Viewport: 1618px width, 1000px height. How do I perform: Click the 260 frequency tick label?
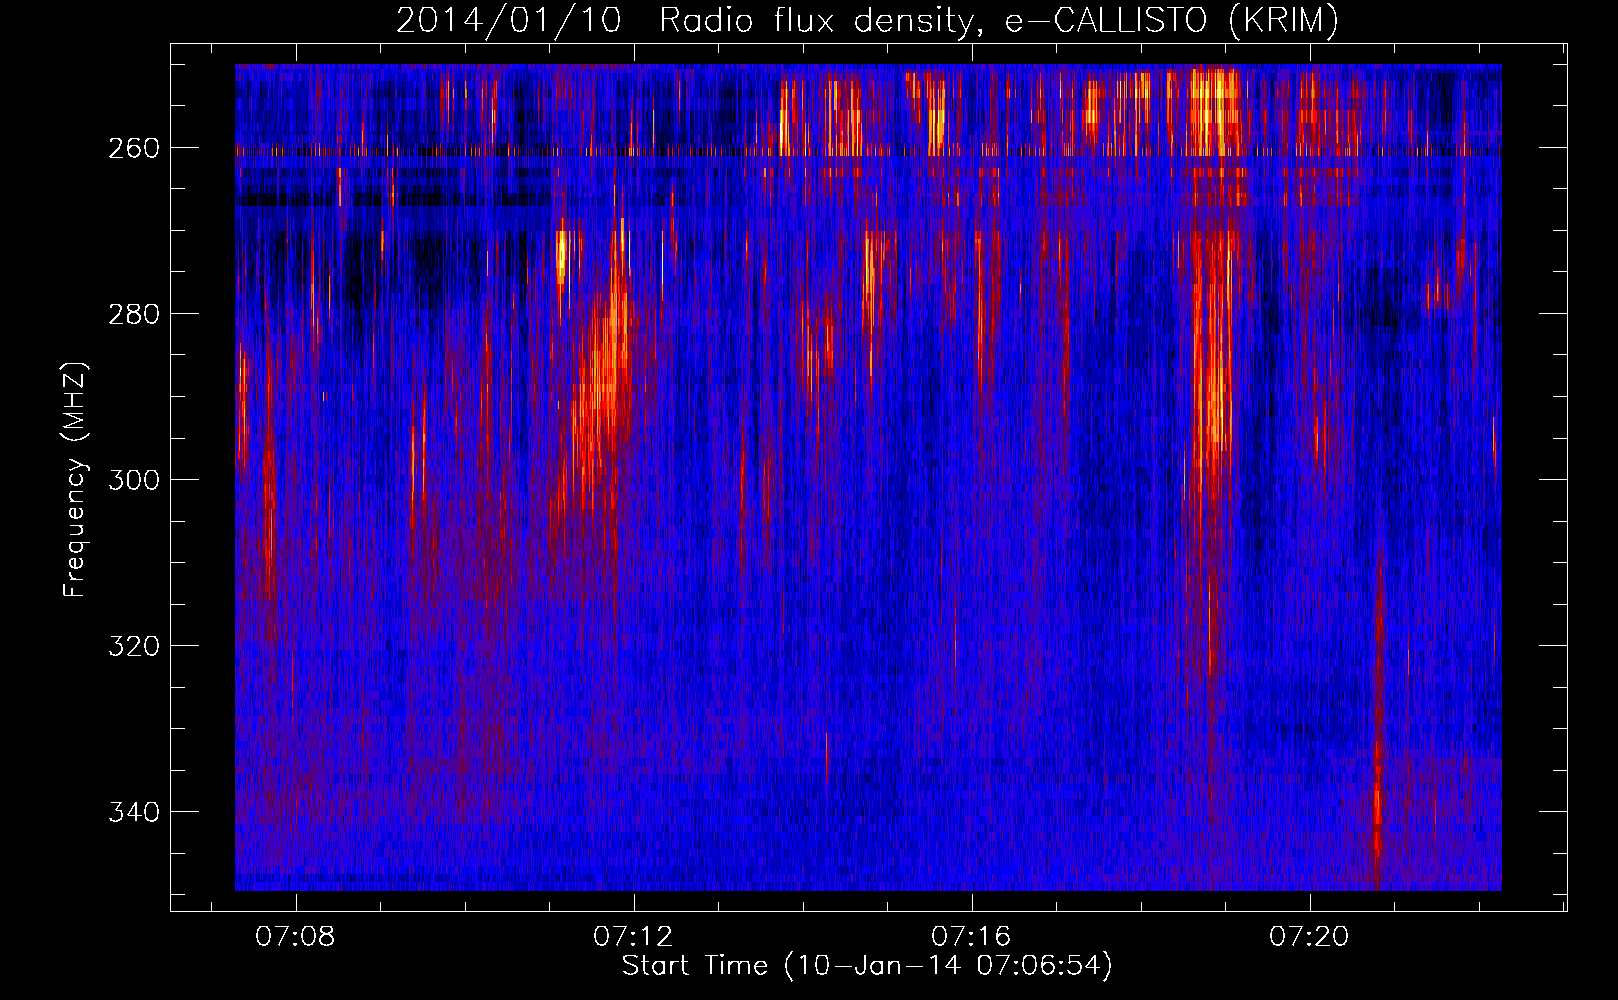pos(133,148)
